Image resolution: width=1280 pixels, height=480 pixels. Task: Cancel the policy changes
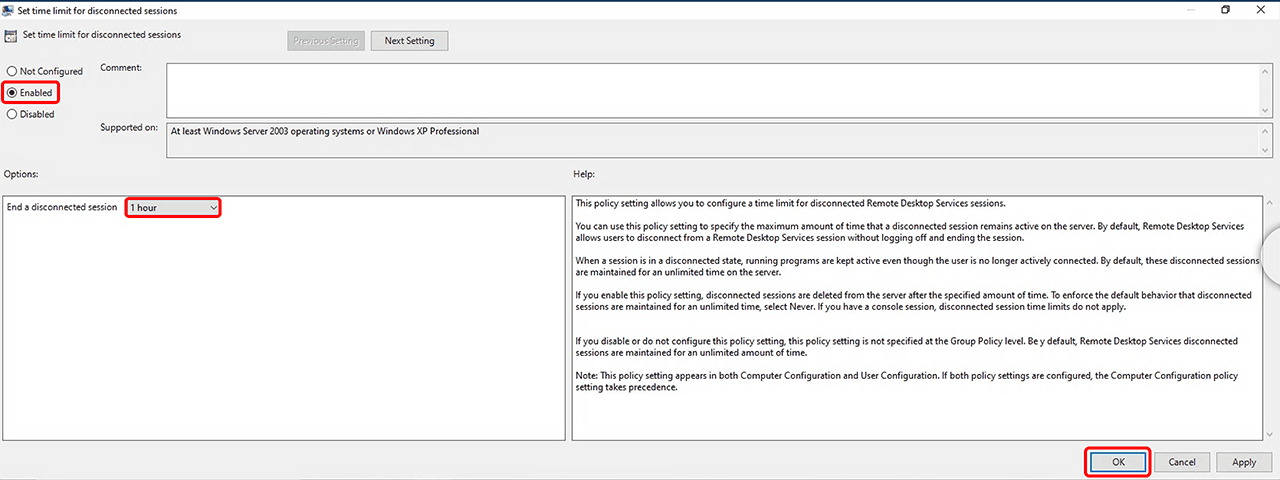point(1182,462)
